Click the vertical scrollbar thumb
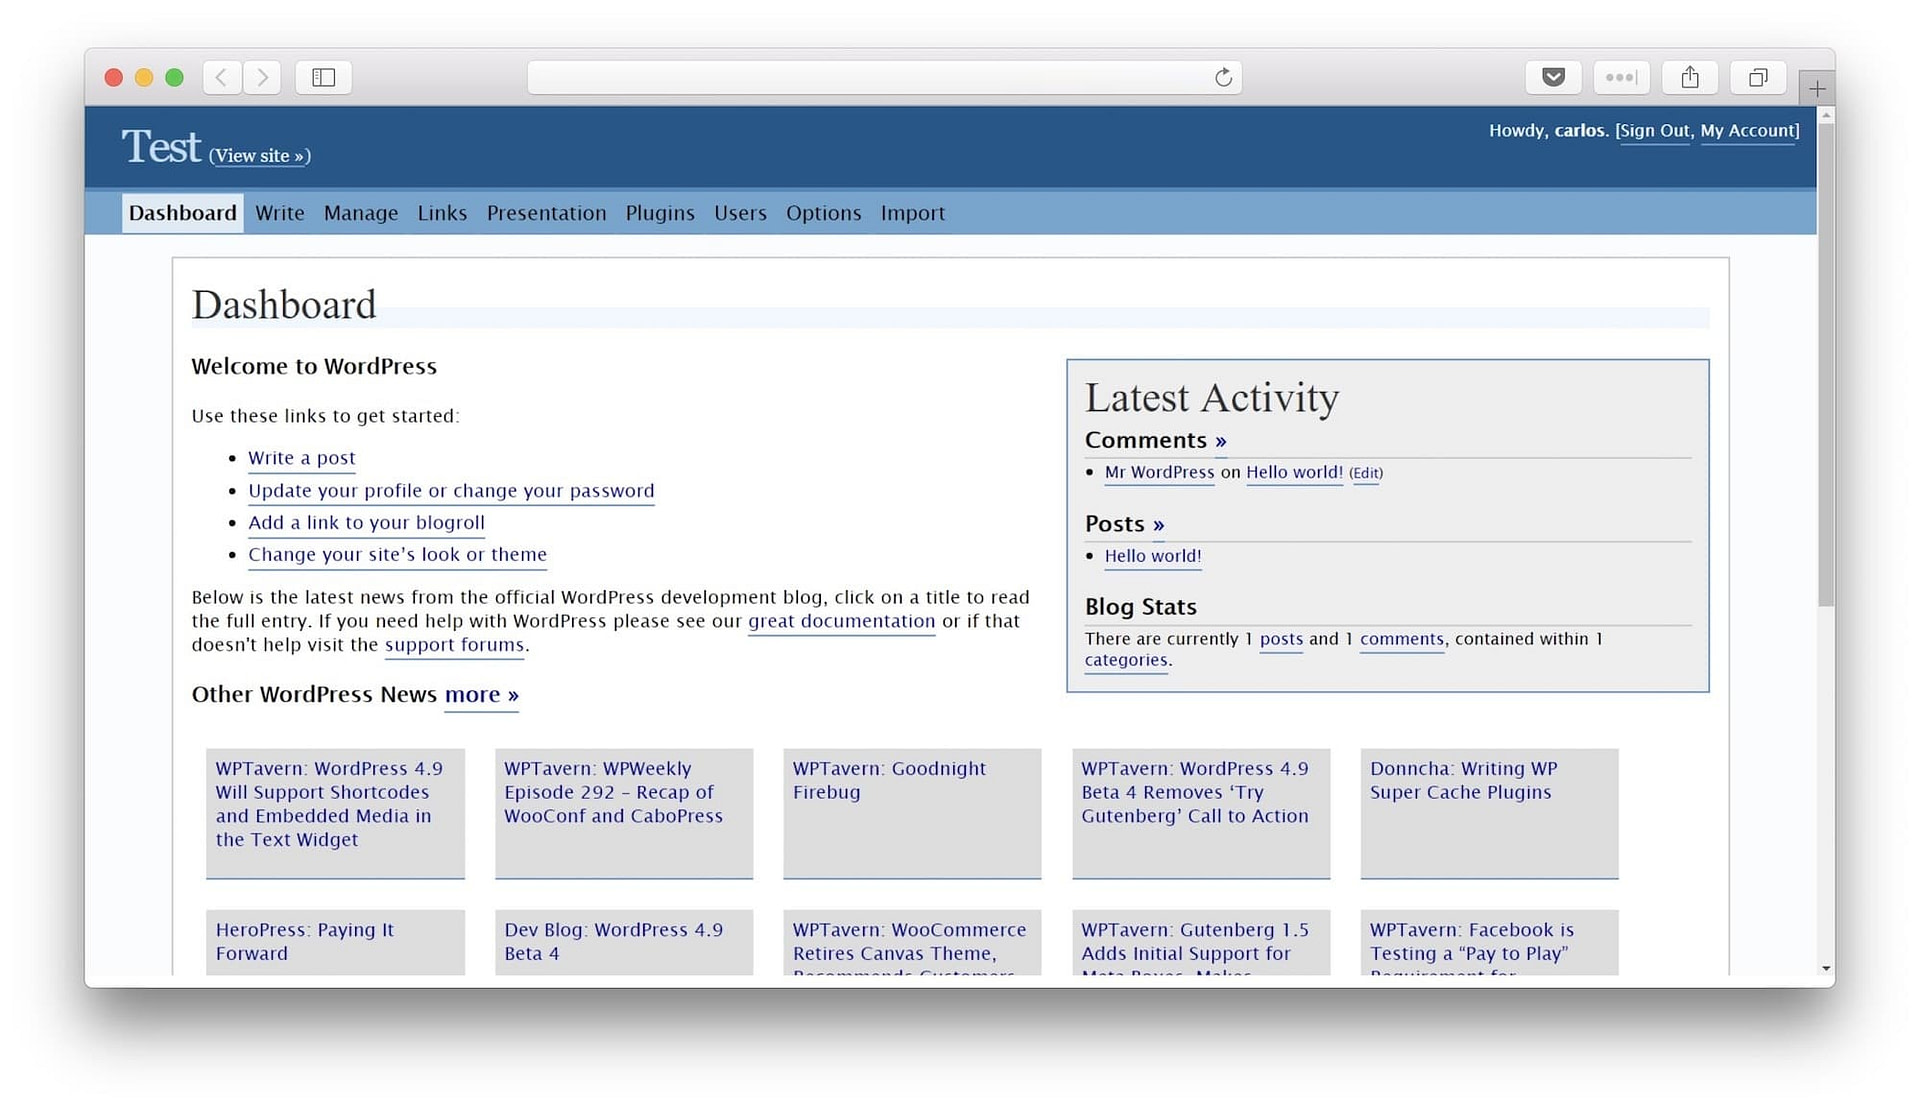 click(1826, 365)
